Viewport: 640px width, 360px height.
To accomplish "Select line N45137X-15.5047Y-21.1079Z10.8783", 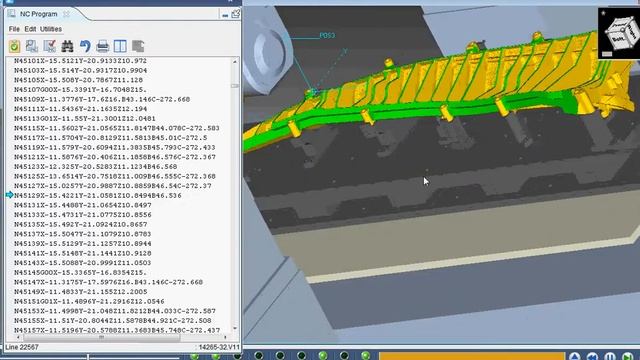I will pos(83,234).
